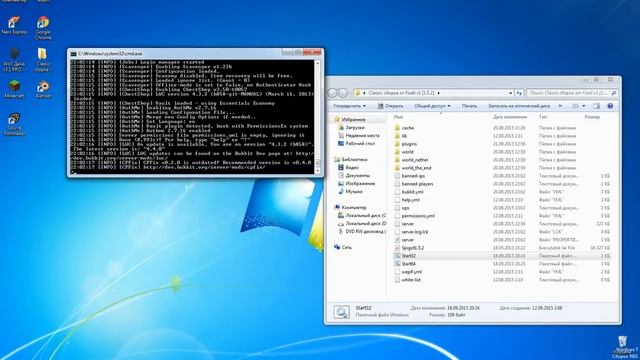The image size is (640, 360).
Task: Open Рабочий стол in navigation pane
Action: tap(356, 144)
